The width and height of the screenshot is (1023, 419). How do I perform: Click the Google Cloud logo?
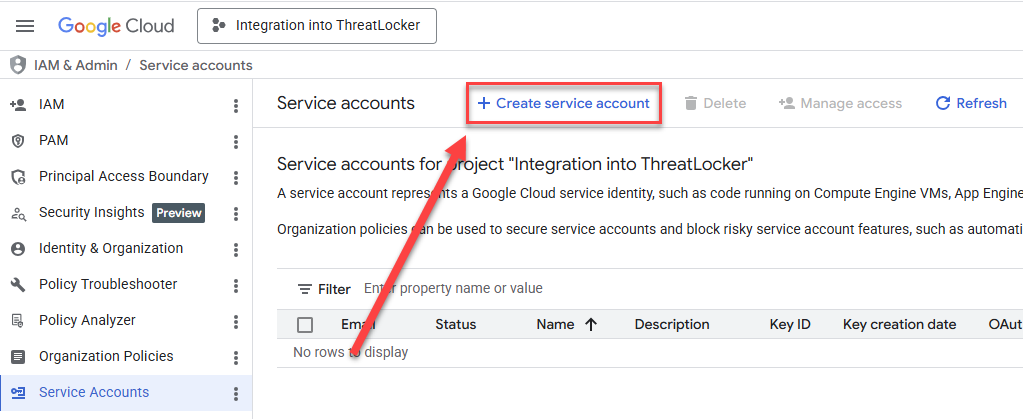tap(116, 26)
